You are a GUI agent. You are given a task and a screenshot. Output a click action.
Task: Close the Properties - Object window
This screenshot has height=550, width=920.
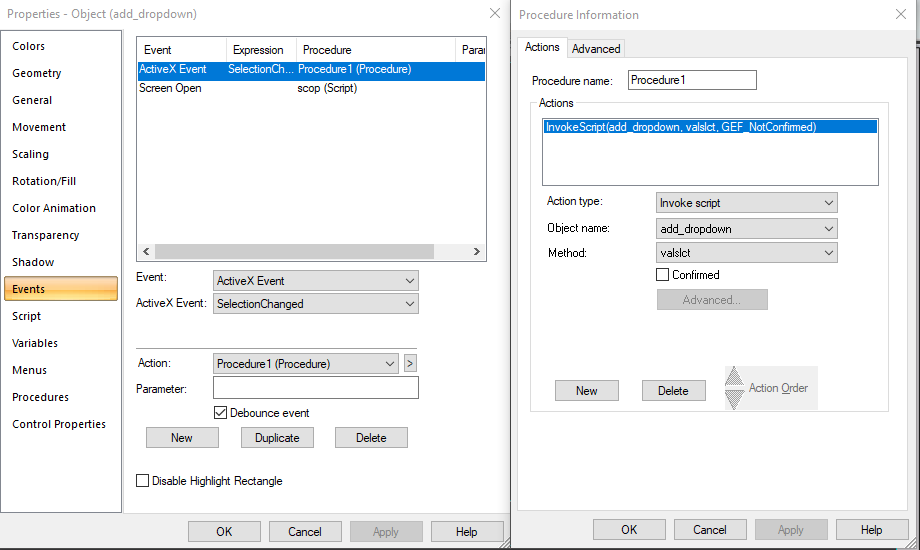(494, 13)
